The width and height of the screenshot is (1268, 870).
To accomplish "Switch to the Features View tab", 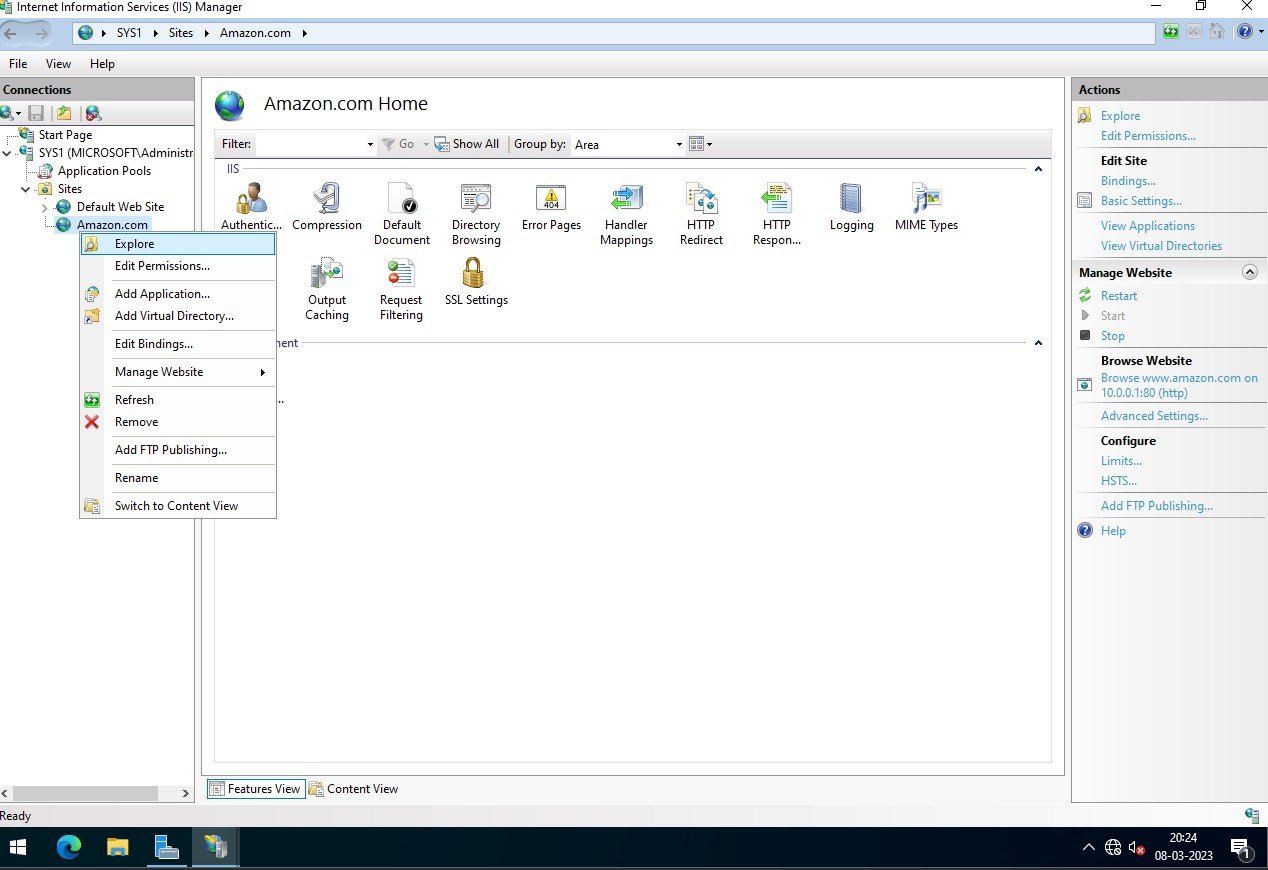I will pyautogui.click(x=254, y=789).
